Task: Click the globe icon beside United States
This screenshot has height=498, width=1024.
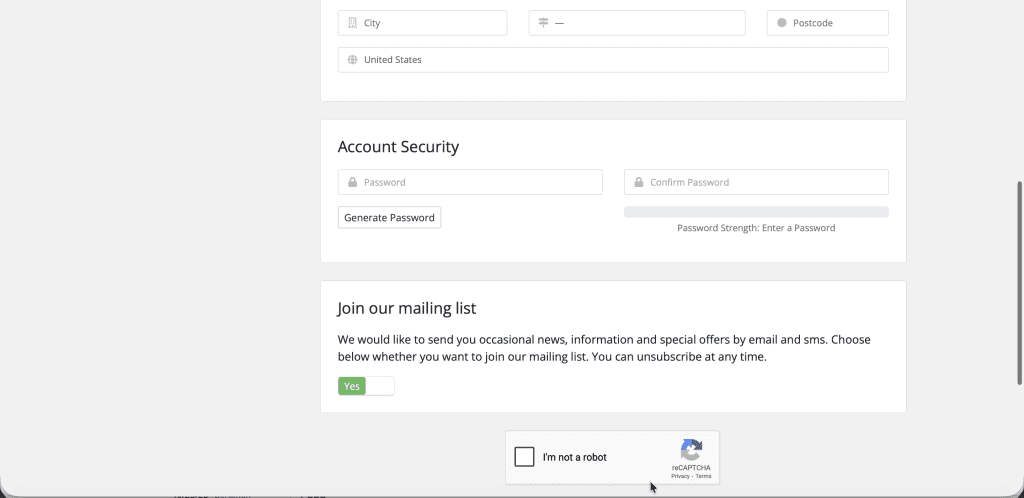Action: [x=352, y=60]
